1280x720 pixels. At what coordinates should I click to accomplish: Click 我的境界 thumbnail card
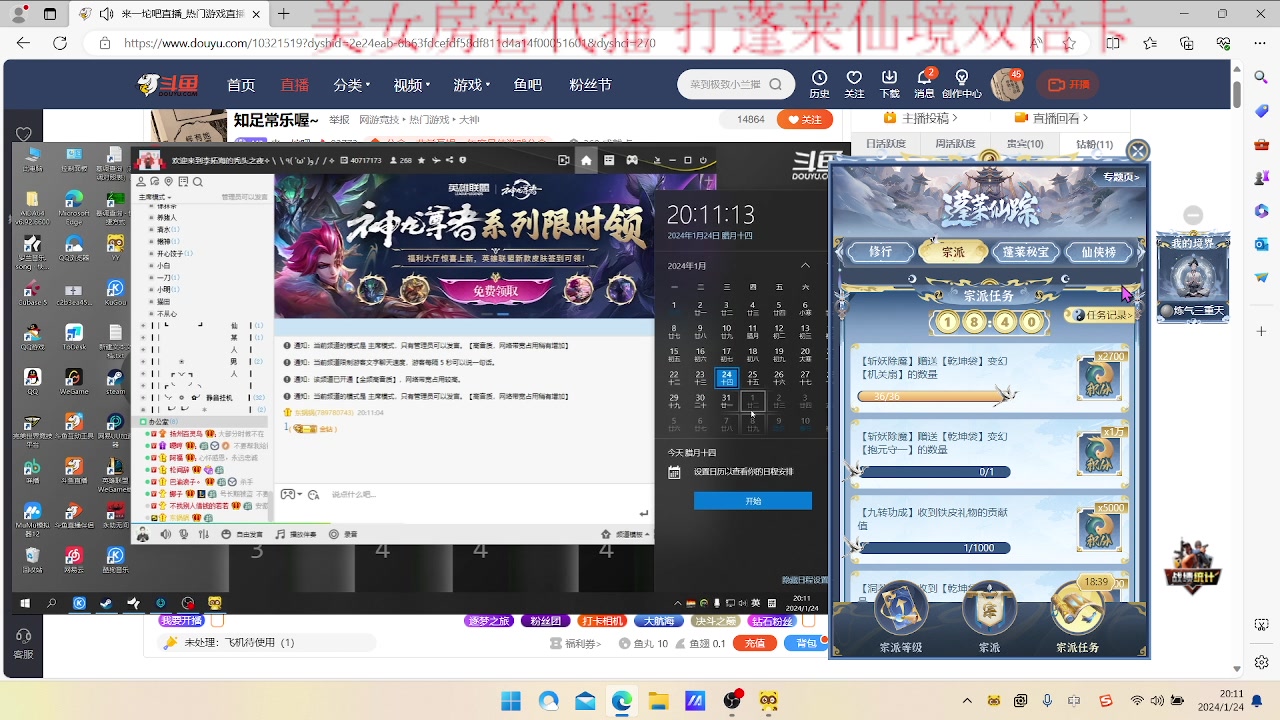coord(1192,278)
